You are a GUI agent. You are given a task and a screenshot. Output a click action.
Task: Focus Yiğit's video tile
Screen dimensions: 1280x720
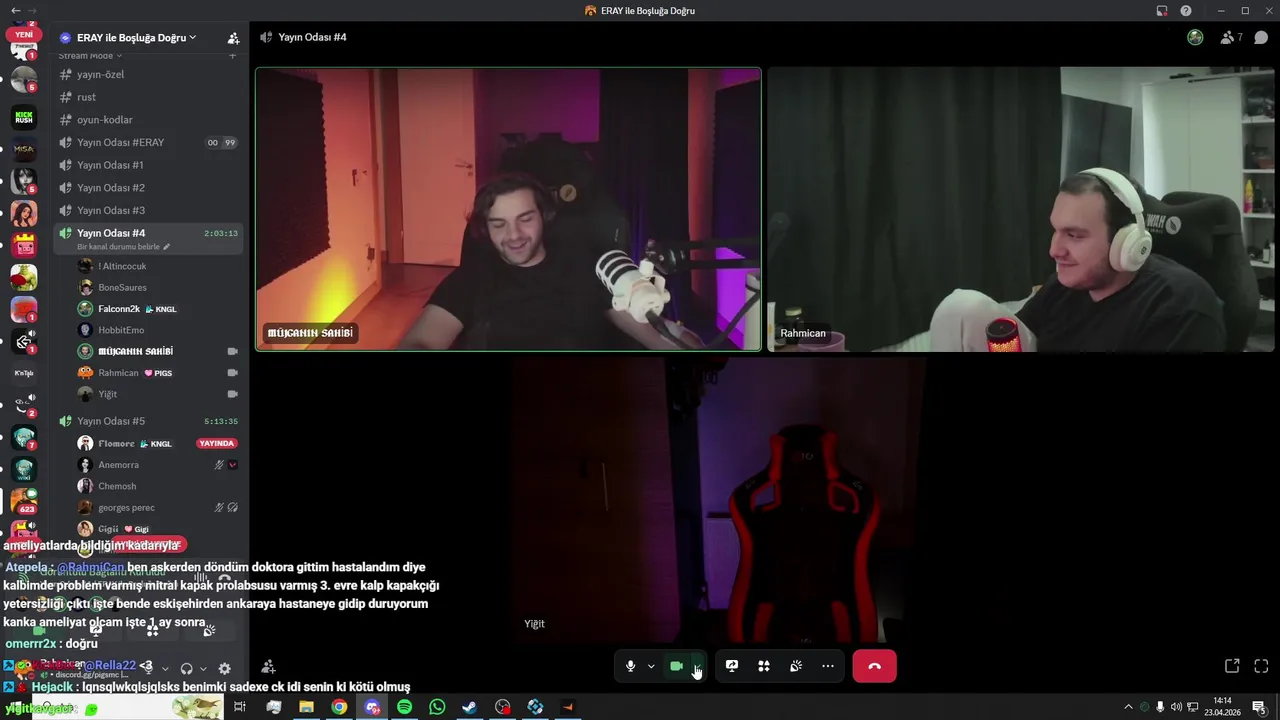coord(765,500)
